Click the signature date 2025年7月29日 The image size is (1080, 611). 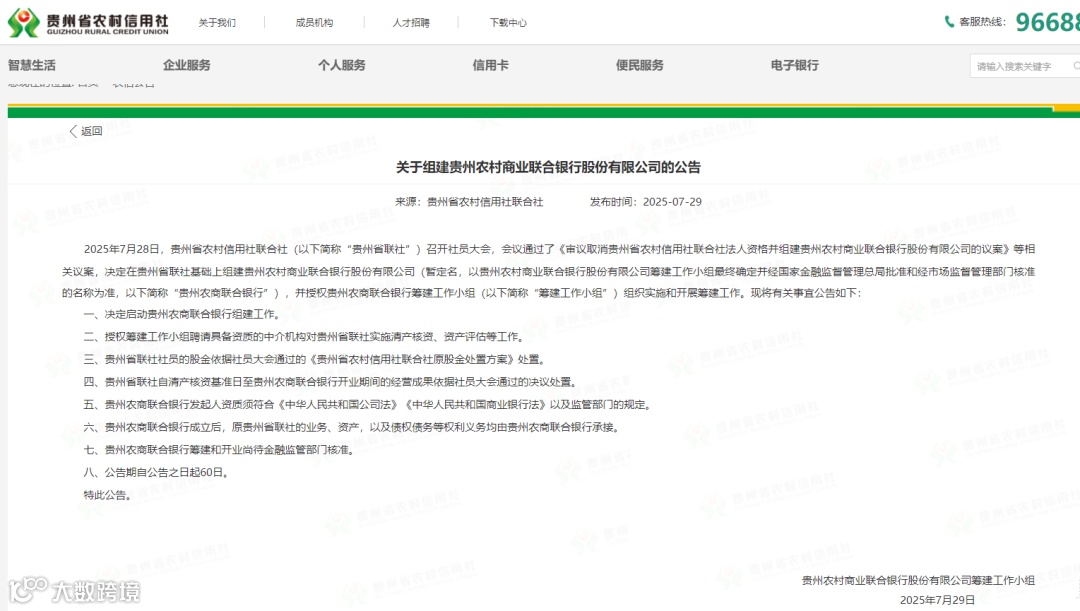tap(937, 600)
